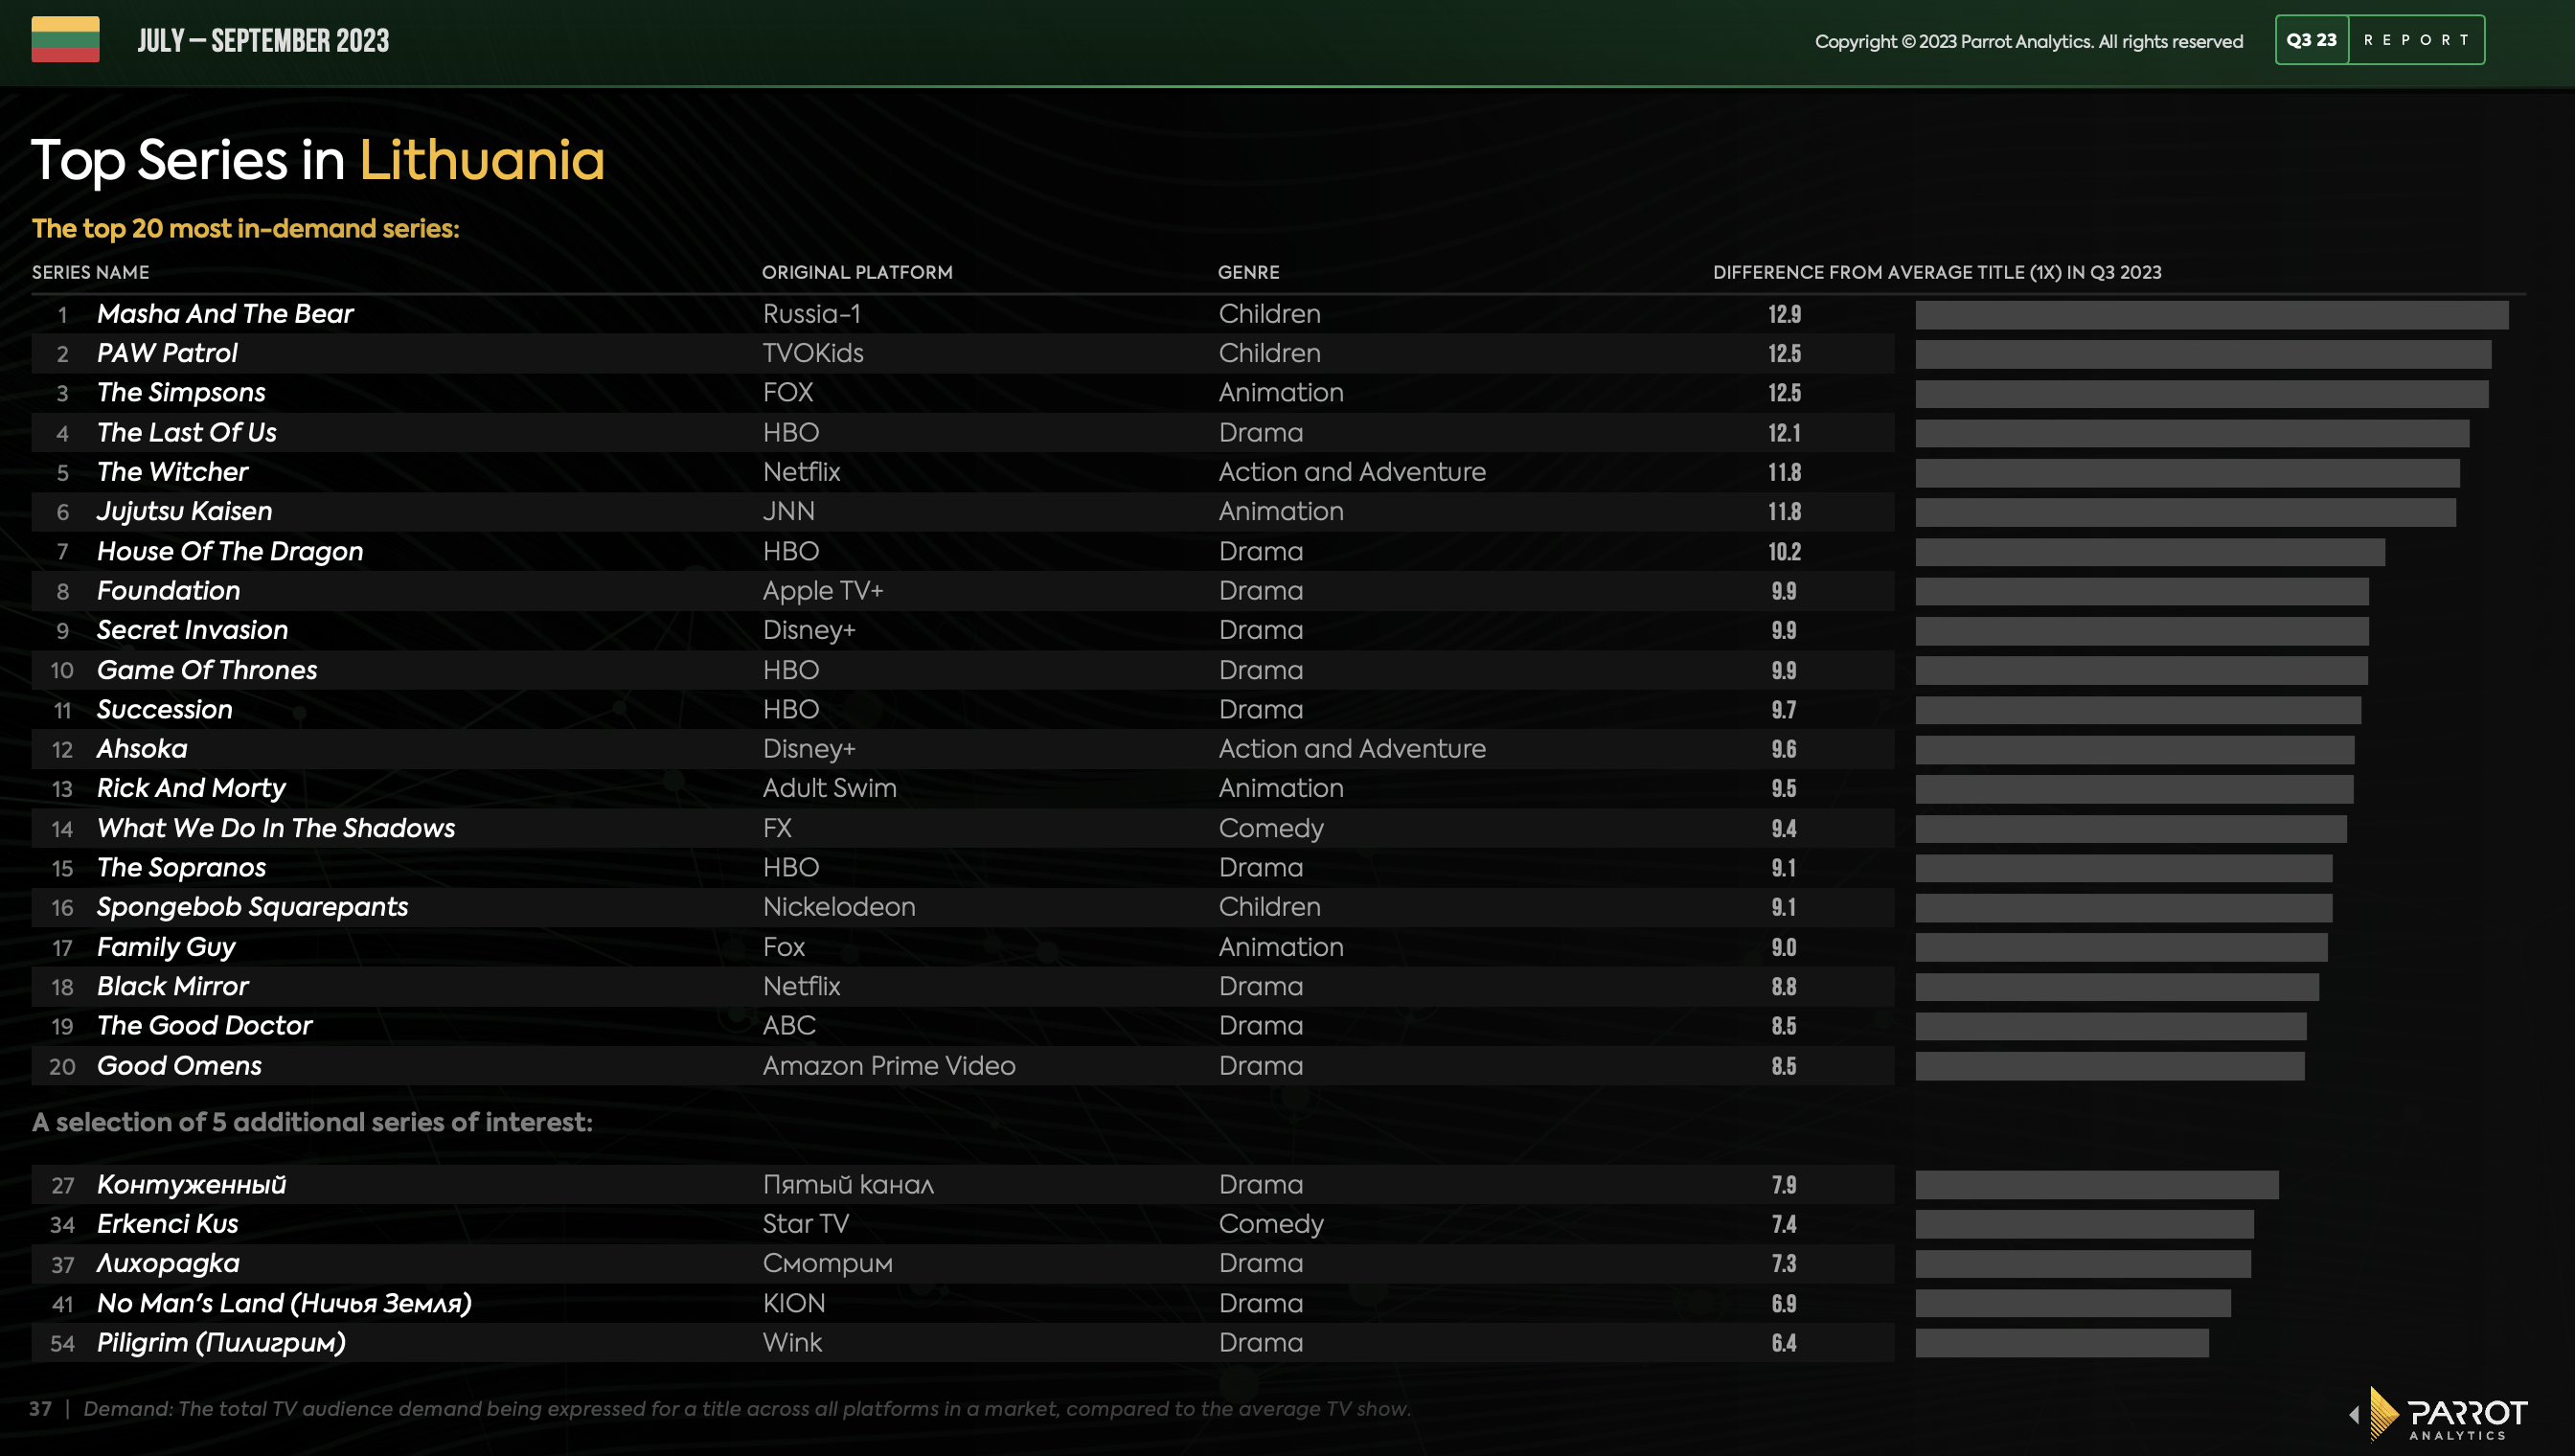The width and height of the screenshot is (2575, 1456).
Task: Click the Контуженный series name
Action: coord(191,1185)
